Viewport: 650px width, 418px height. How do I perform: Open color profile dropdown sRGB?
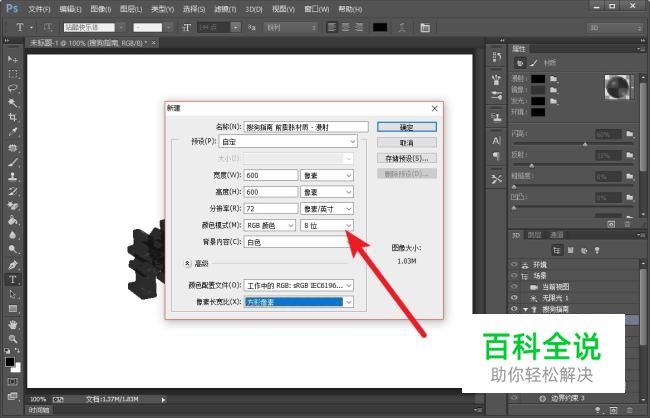[298, 285]
